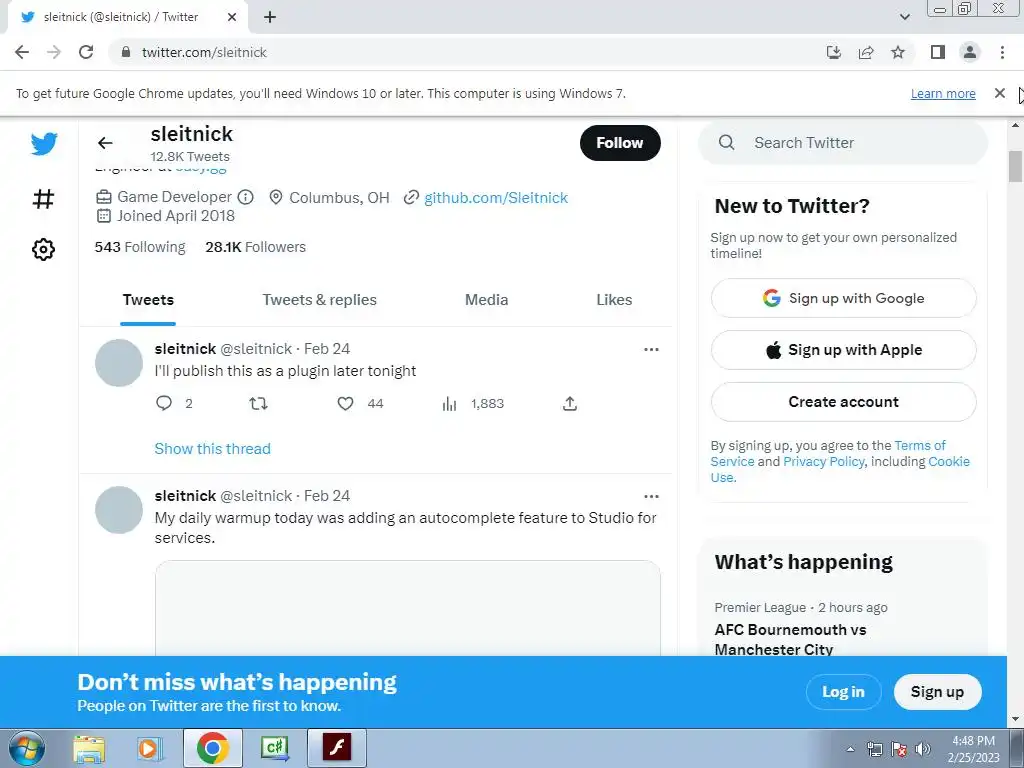Click the Game Developer info icon

coord(246,197)
